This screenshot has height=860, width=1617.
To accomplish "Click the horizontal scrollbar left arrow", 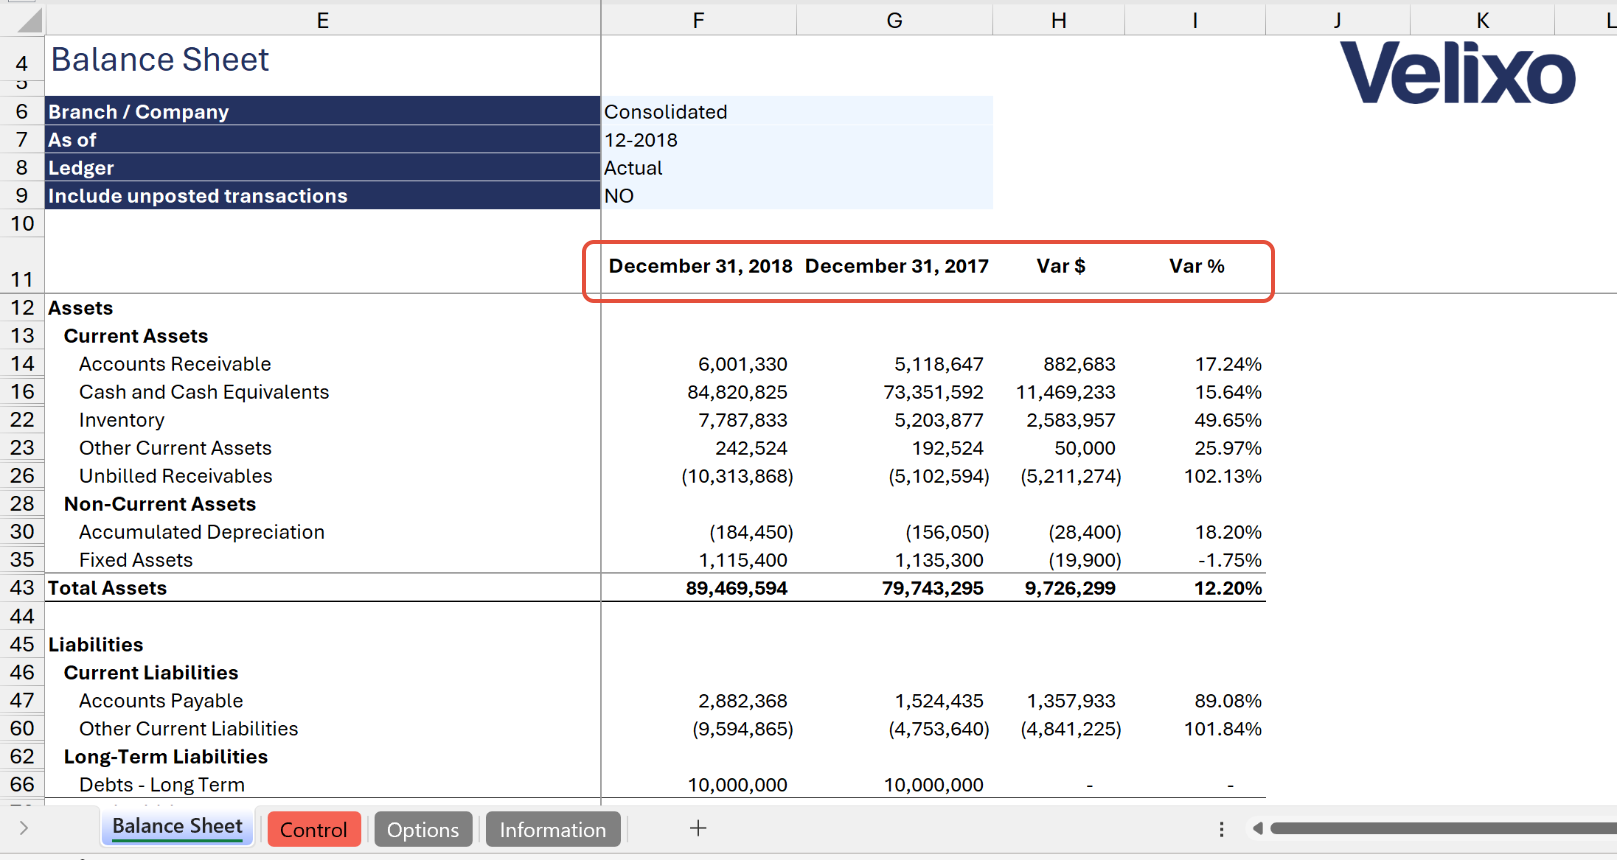I will [1257, 828].
